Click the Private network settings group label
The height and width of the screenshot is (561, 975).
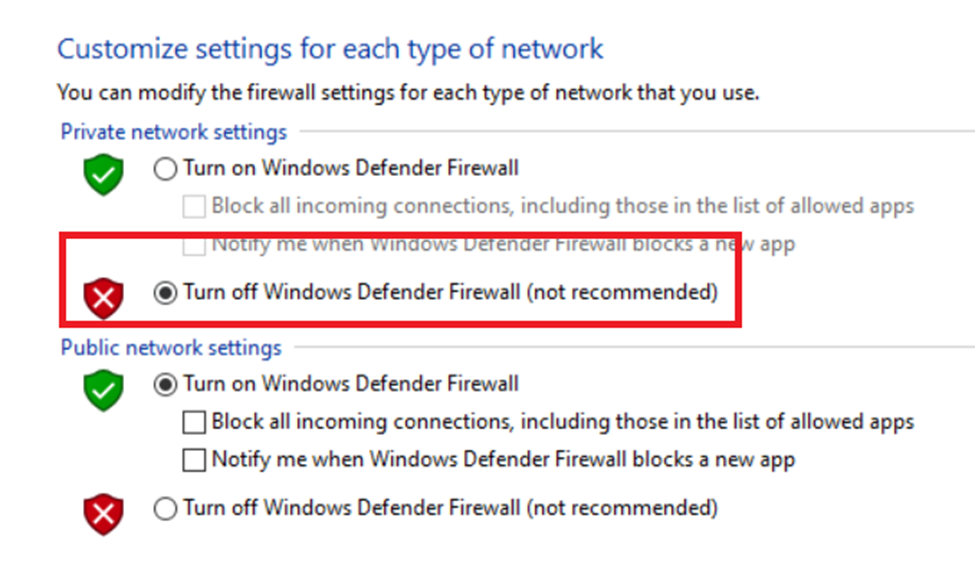173,132
